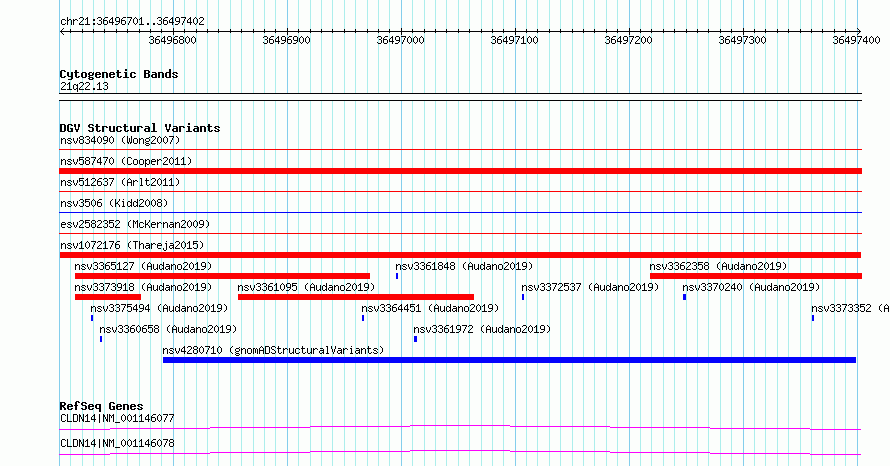The height and width of the screenshot is (466, 890).
Task: Click the nsv834090 (Wong2007) variant label
Action: click(x=120, y=140)
